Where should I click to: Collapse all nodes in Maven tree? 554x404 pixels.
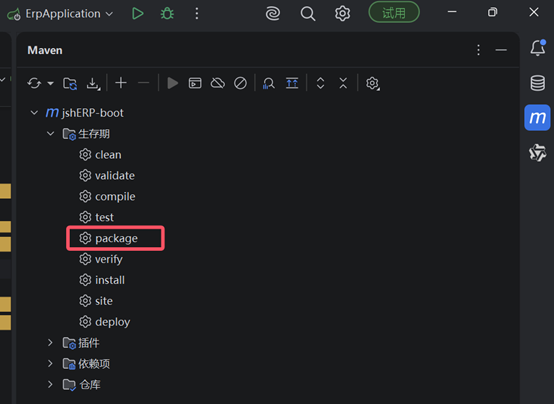pos(343,83)
